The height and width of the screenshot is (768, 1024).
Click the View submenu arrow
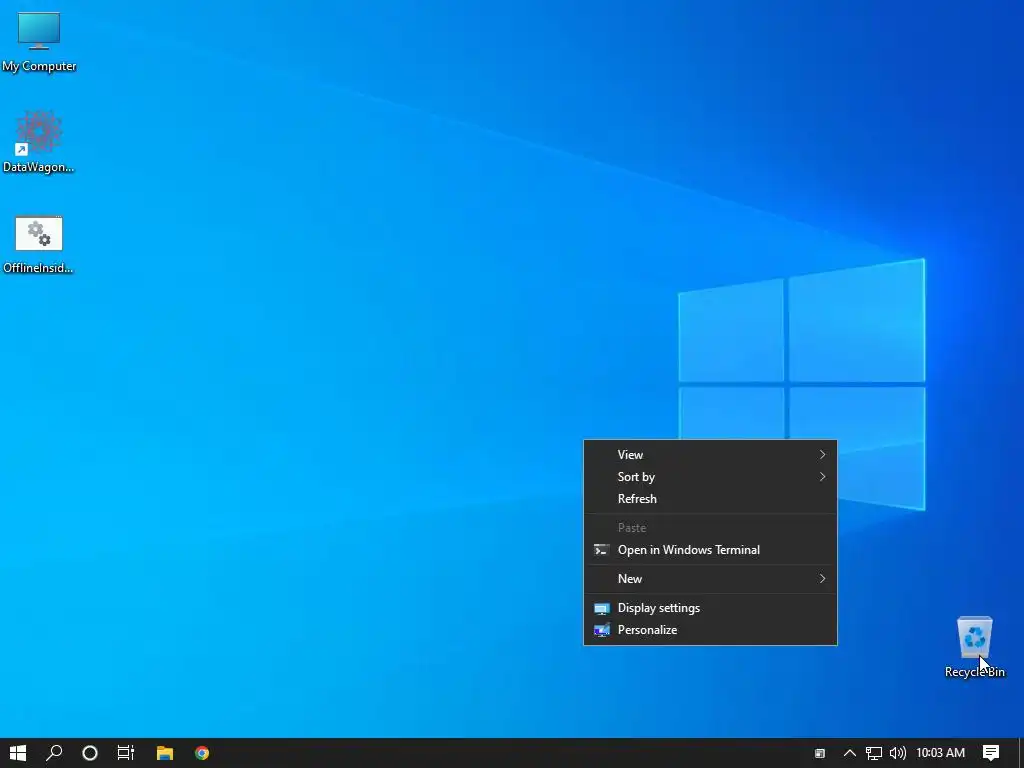(x=822, y=455)
